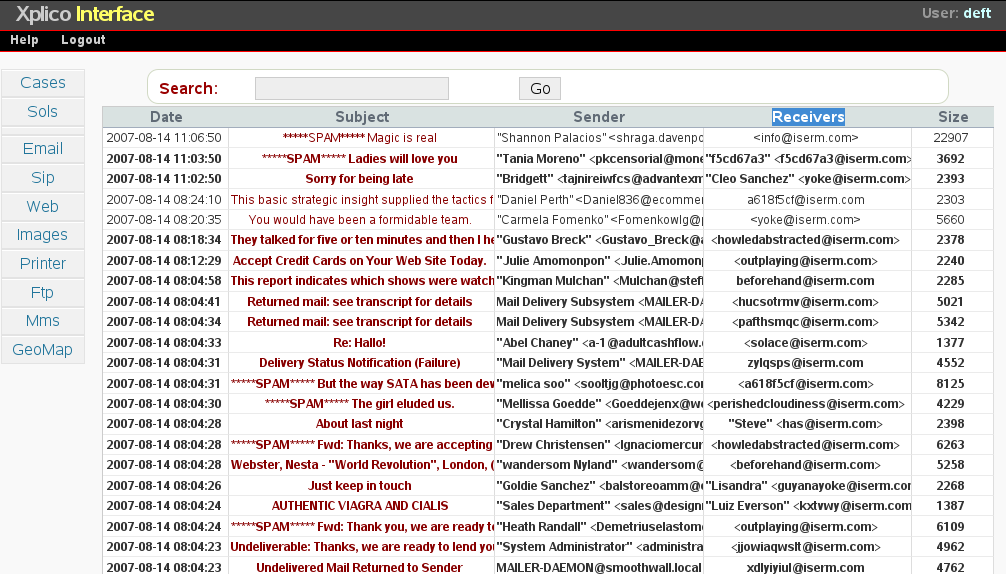Open the Web sidebar section

pyautogui.click(x=43, y=207)
